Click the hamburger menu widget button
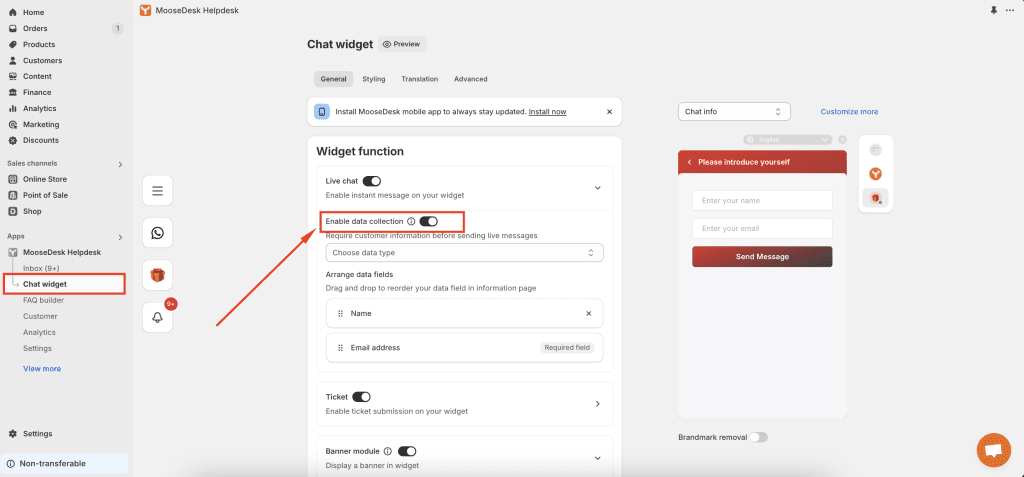 tap(157, 191)
